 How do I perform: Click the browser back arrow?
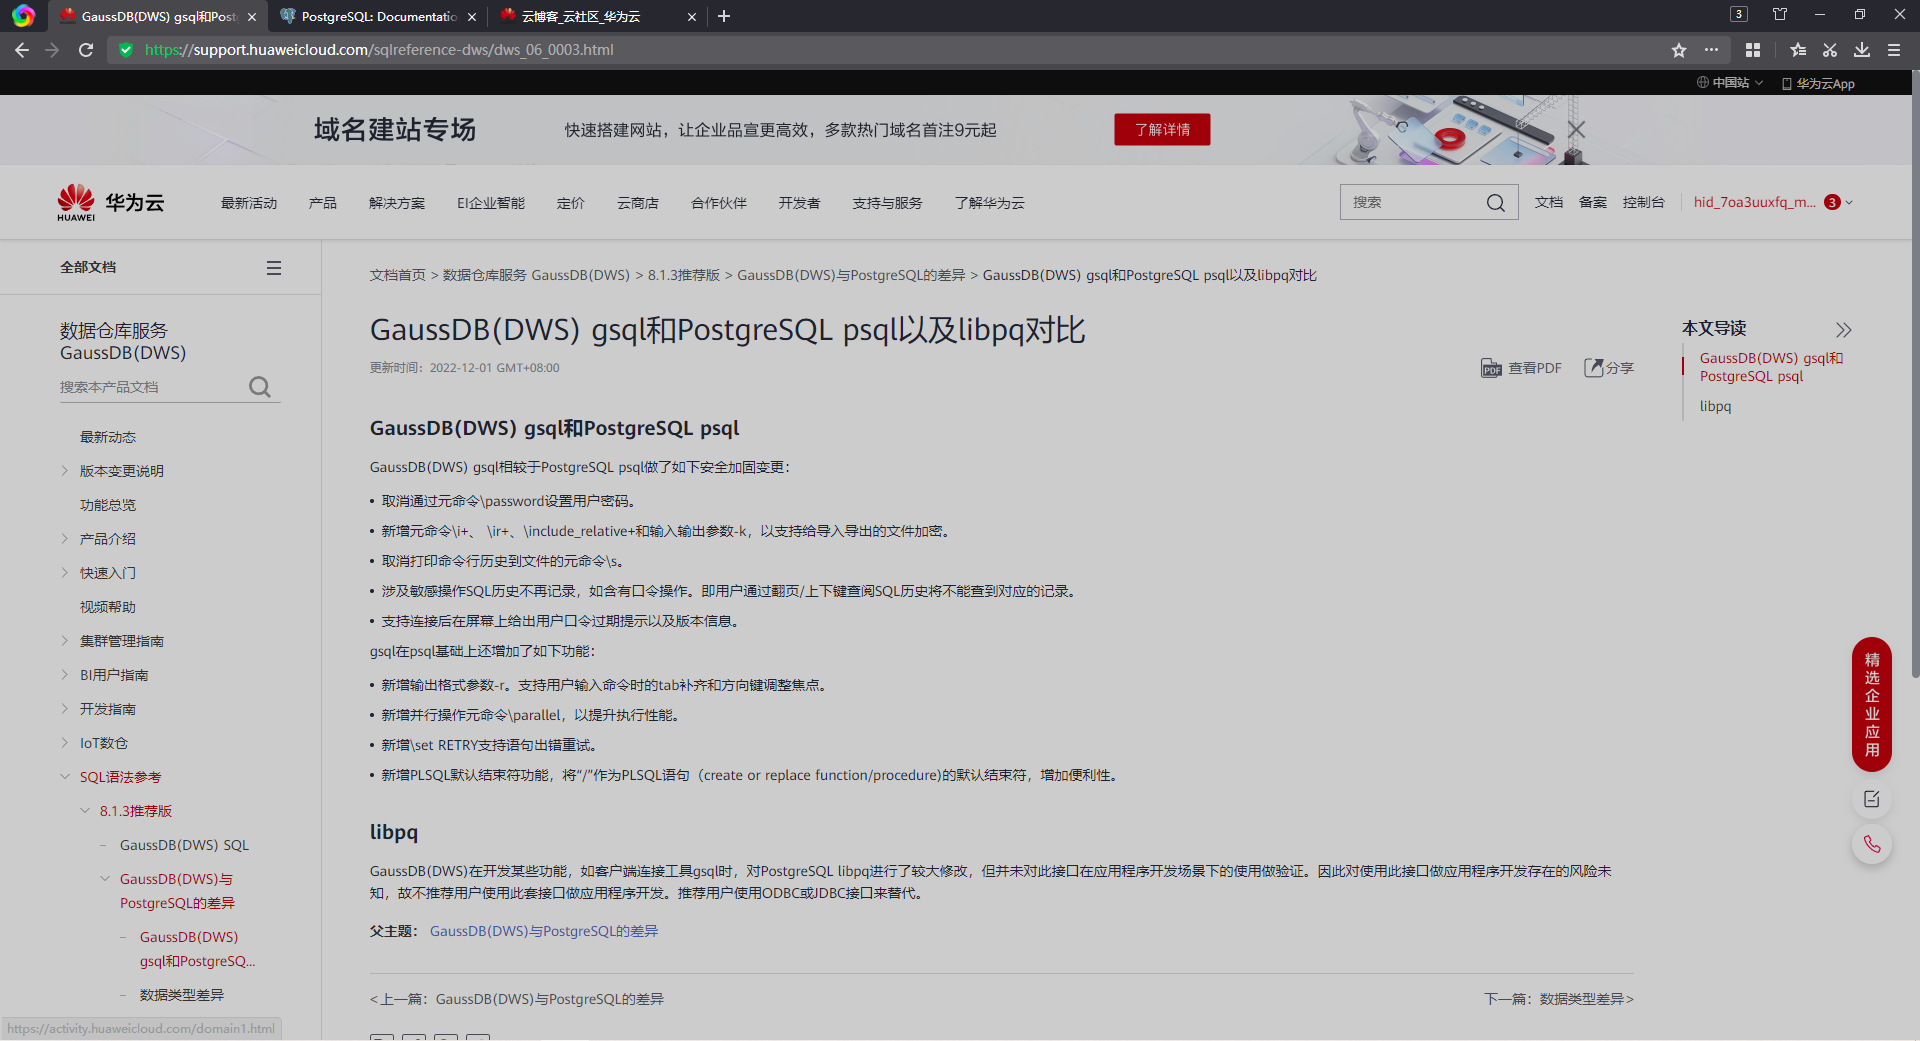tap(22, 50)
